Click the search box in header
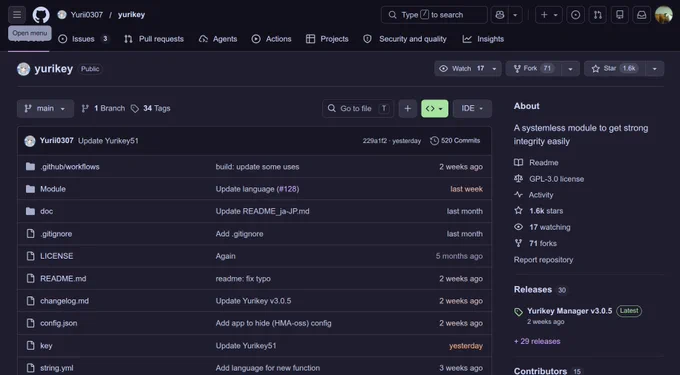 pyautogui.click(x=434, y=15)
